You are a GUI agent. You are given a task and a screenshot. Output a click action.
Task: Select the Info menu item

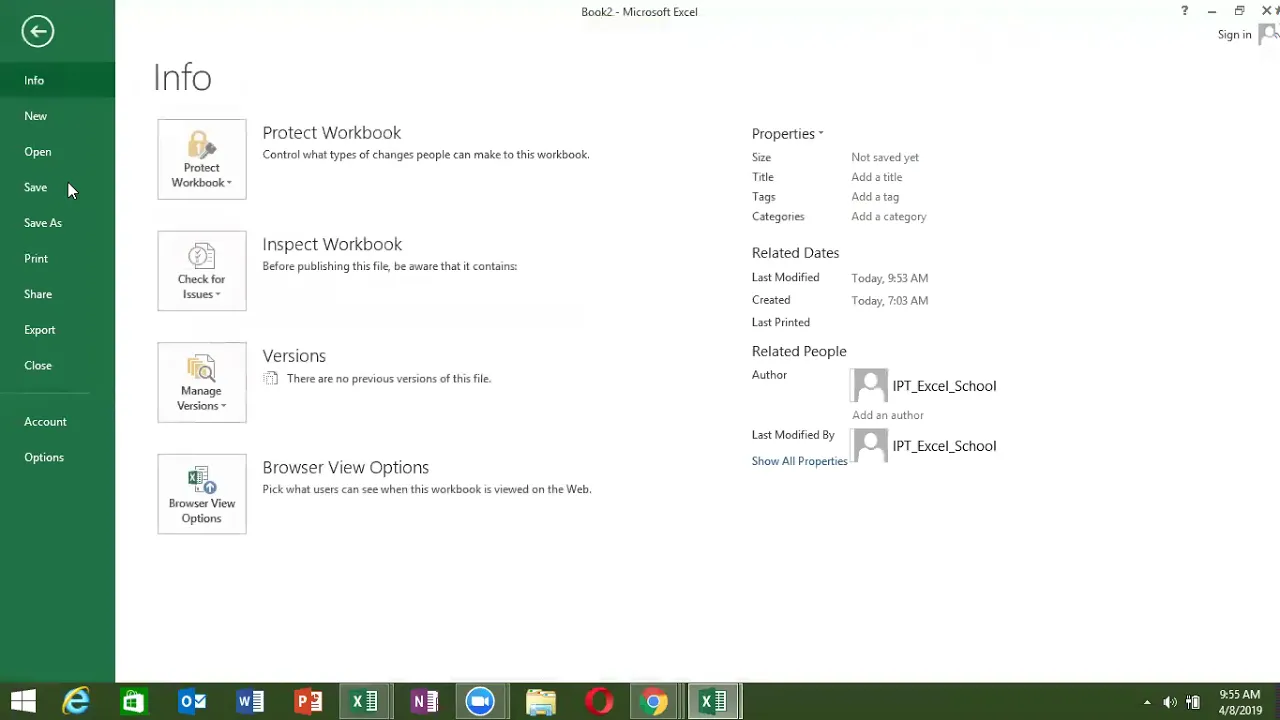(x=57, y=80)
